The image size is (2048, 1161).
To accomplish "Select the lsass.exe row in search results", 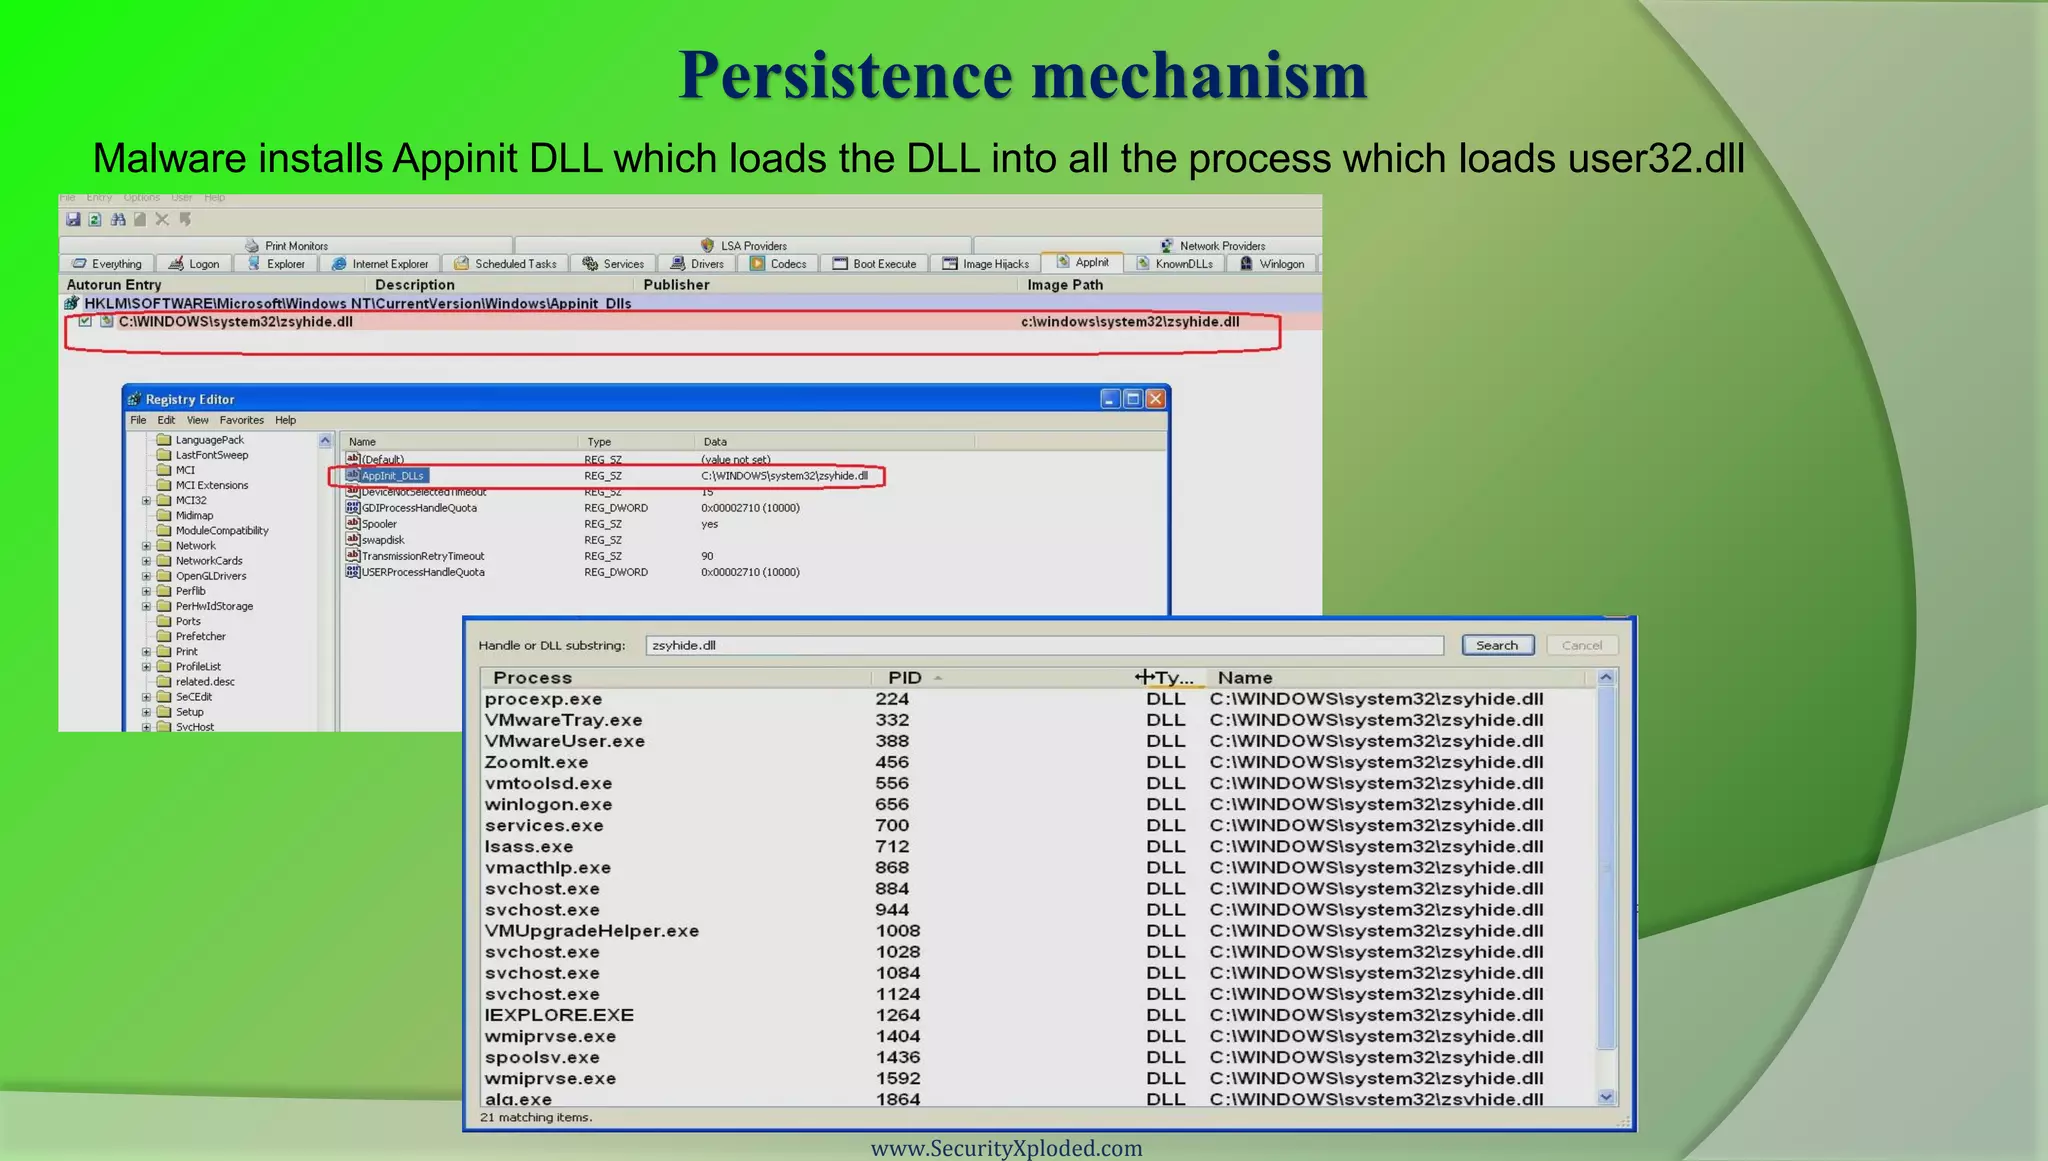I will pos(1038,846).
